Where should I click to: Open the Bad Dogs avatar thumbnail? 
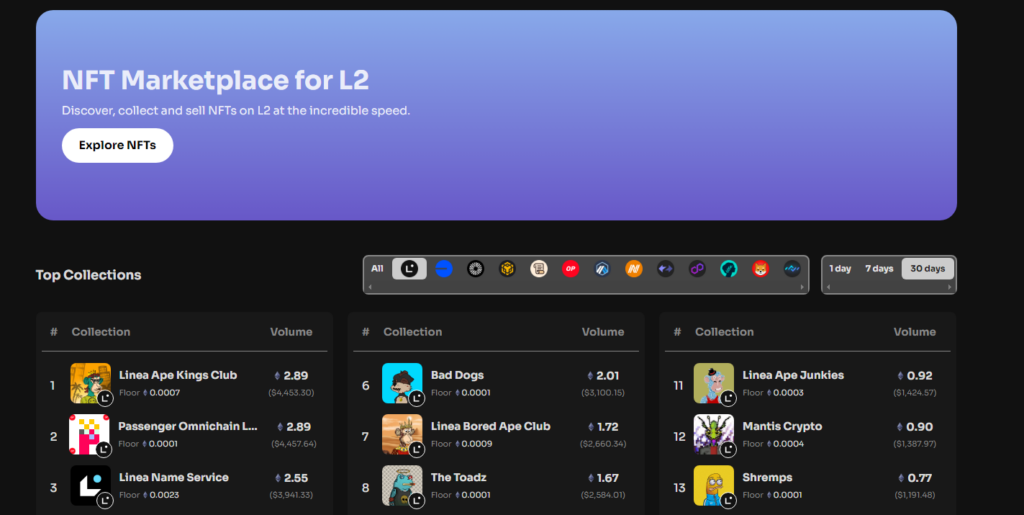coord(402,383)
